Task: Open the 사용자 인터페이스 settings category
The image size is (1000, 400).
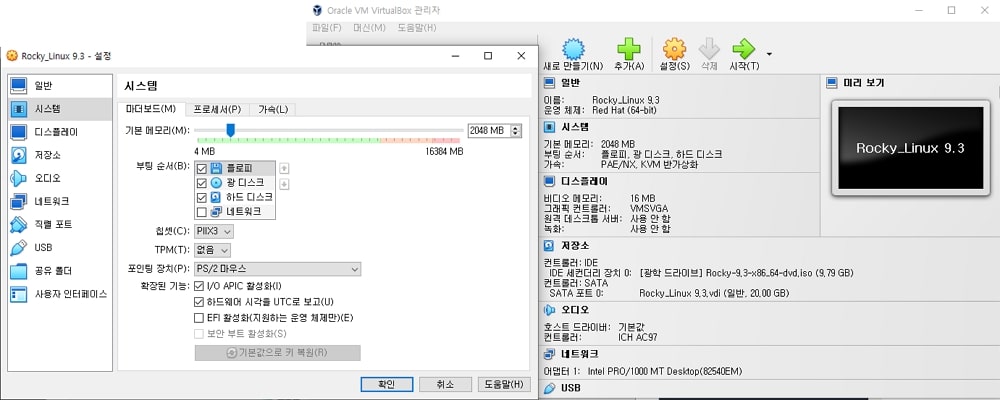Action: 59,294
